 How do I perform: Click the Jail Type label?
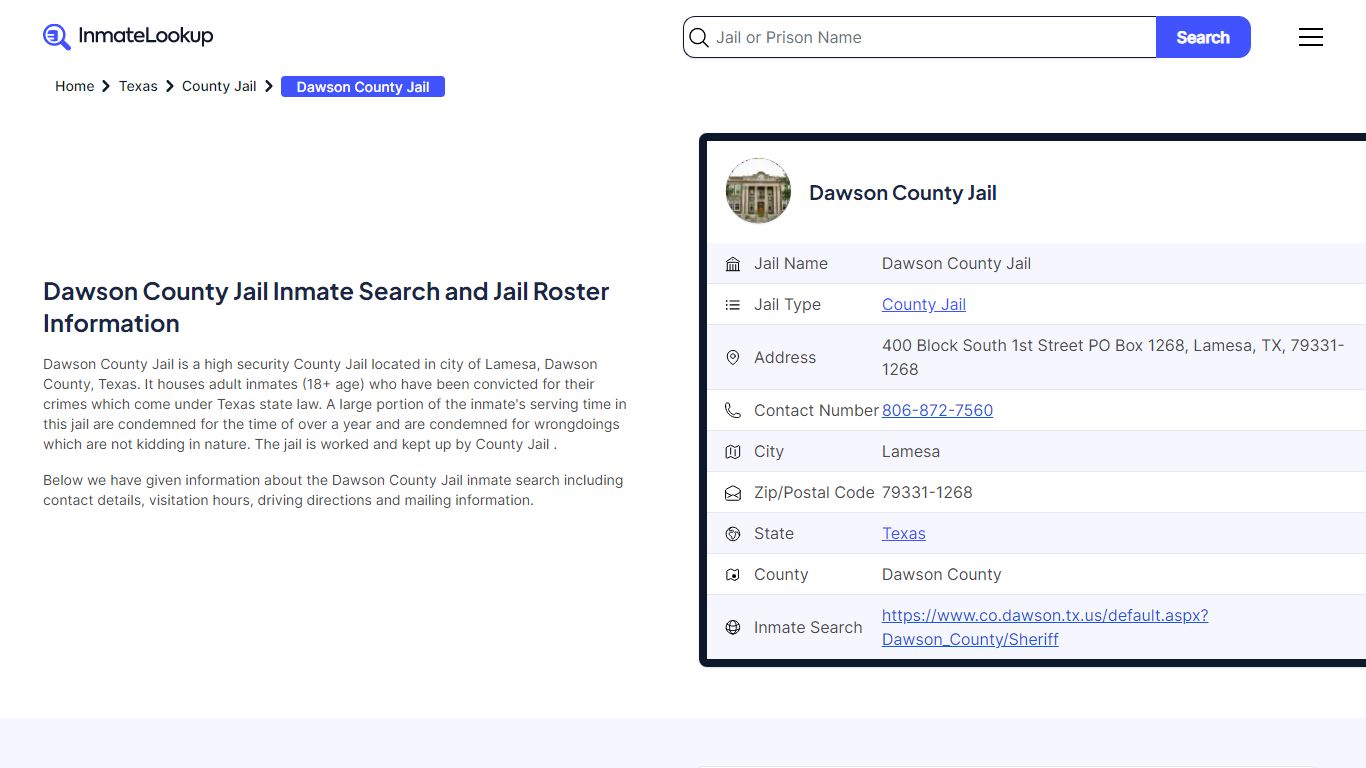pyautogui.click(x=787, y=304)
